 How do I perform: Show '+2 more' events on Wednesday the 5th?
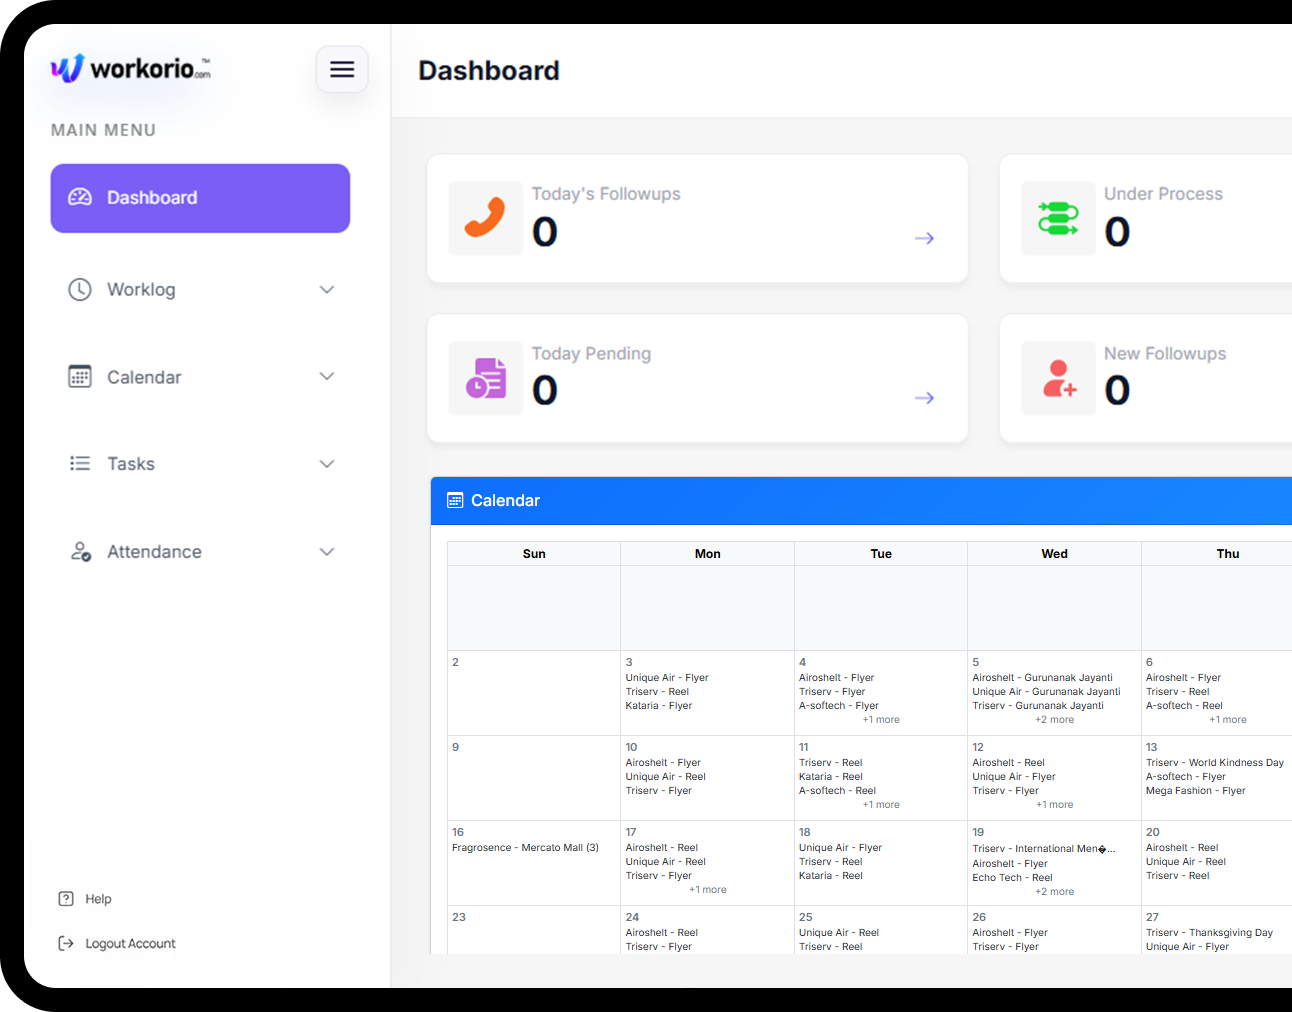(x=1054, y=720)
